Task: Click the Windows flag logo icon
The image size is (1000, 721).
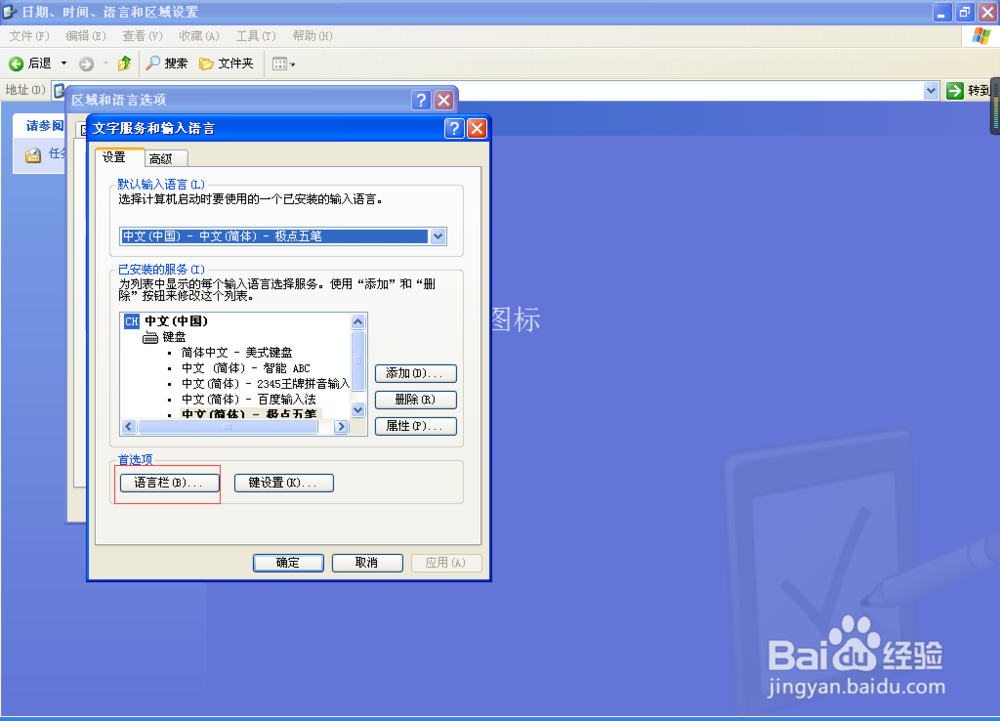Action: (x=981, y=36)
